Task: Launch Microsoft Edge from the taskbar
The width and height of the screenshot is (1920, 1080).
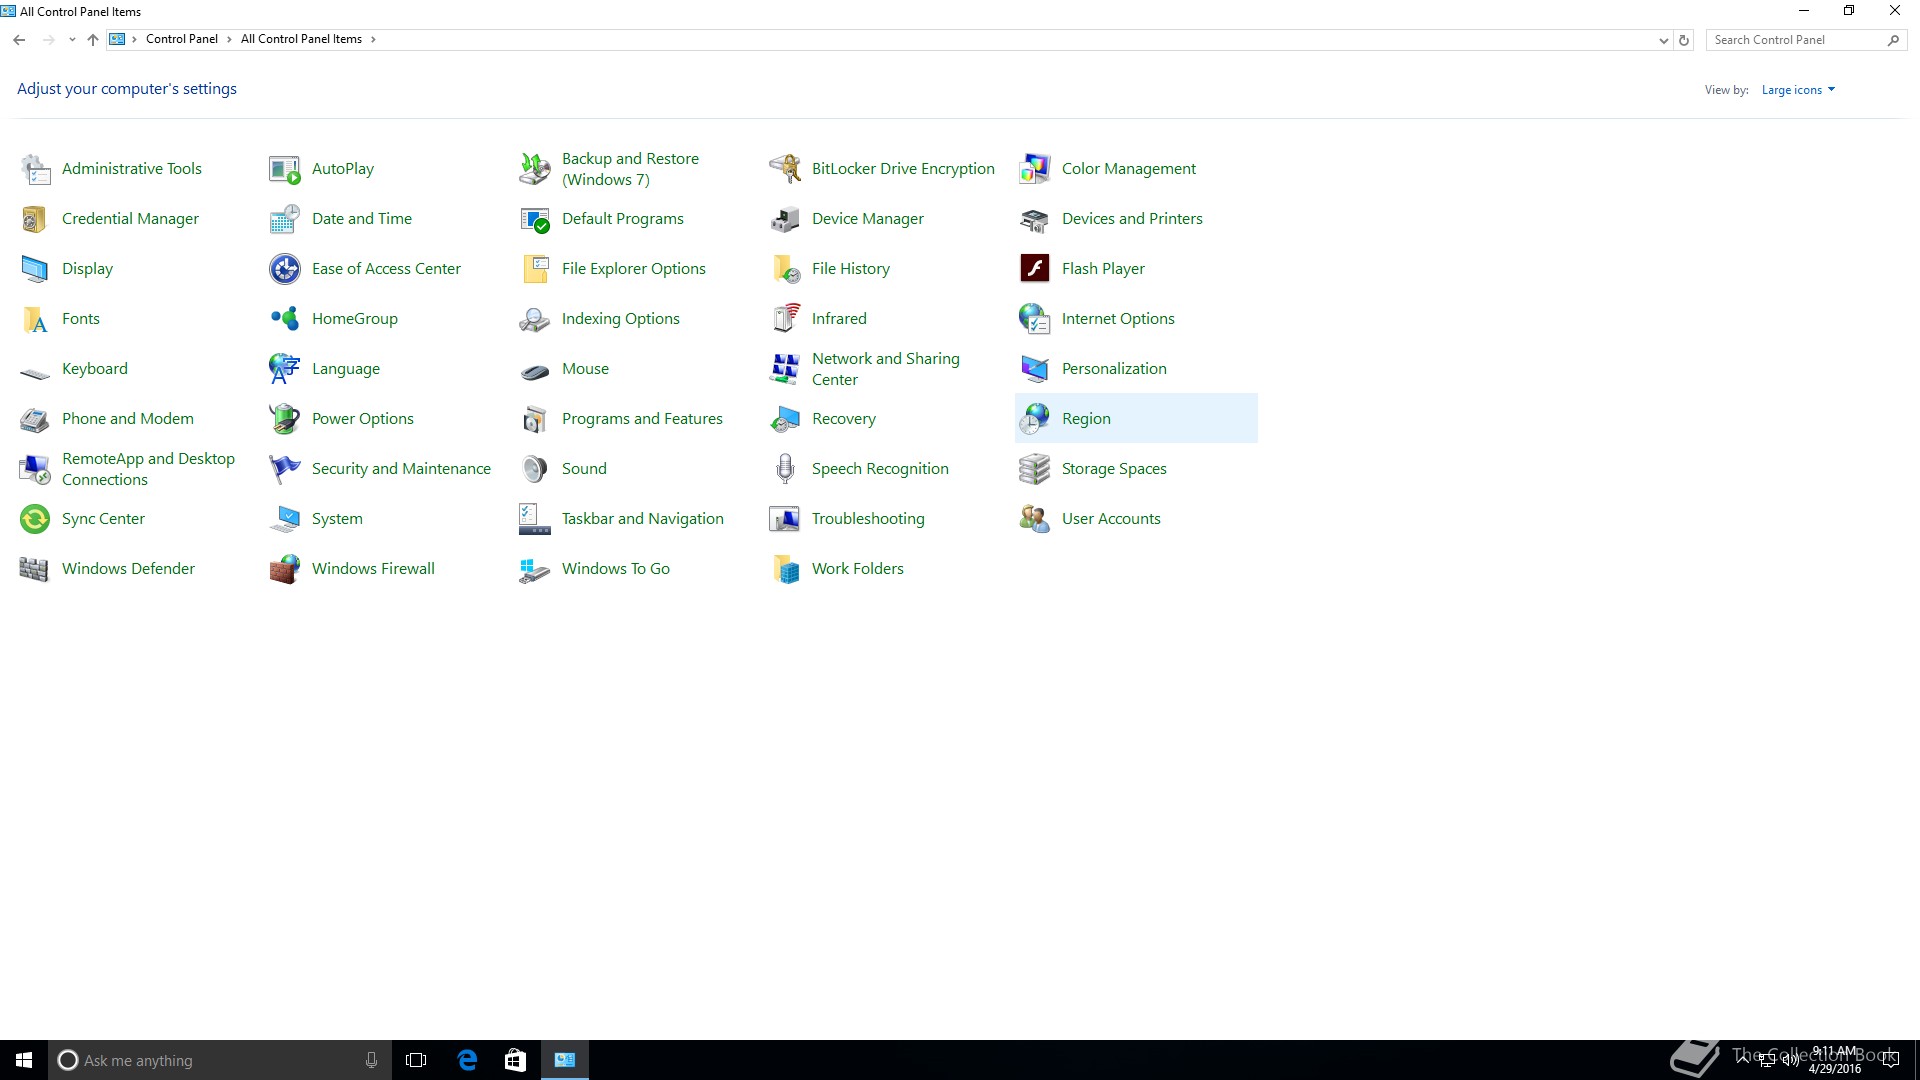Action: pos(467,1060)
